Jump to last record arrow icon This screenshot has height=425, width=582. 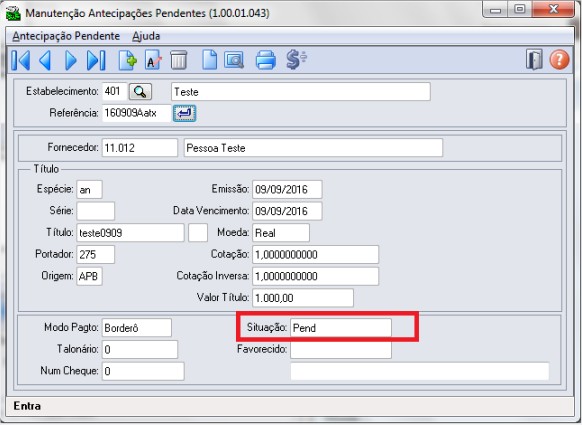(96, 60)
